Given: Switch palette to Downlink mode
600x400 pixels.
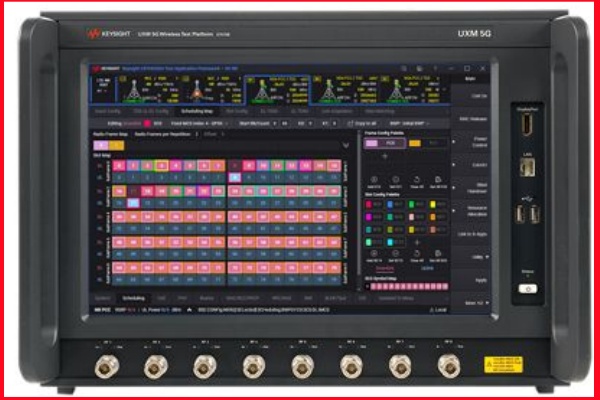Looking at the screenshot, I should pyautogui.click(x=385, y=269).
